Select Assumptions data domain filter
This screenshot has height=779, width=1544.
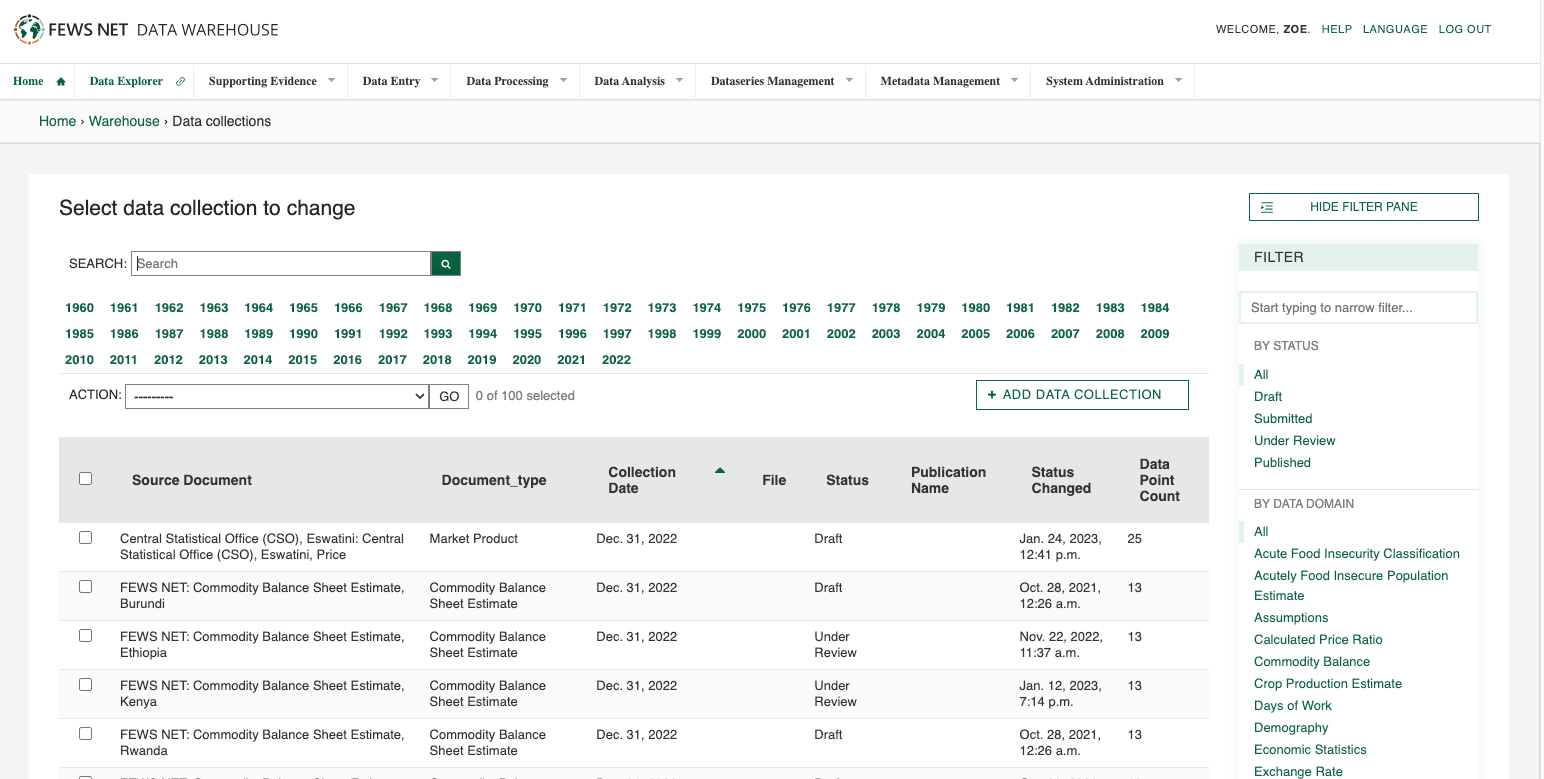(x=1291, y=618)
